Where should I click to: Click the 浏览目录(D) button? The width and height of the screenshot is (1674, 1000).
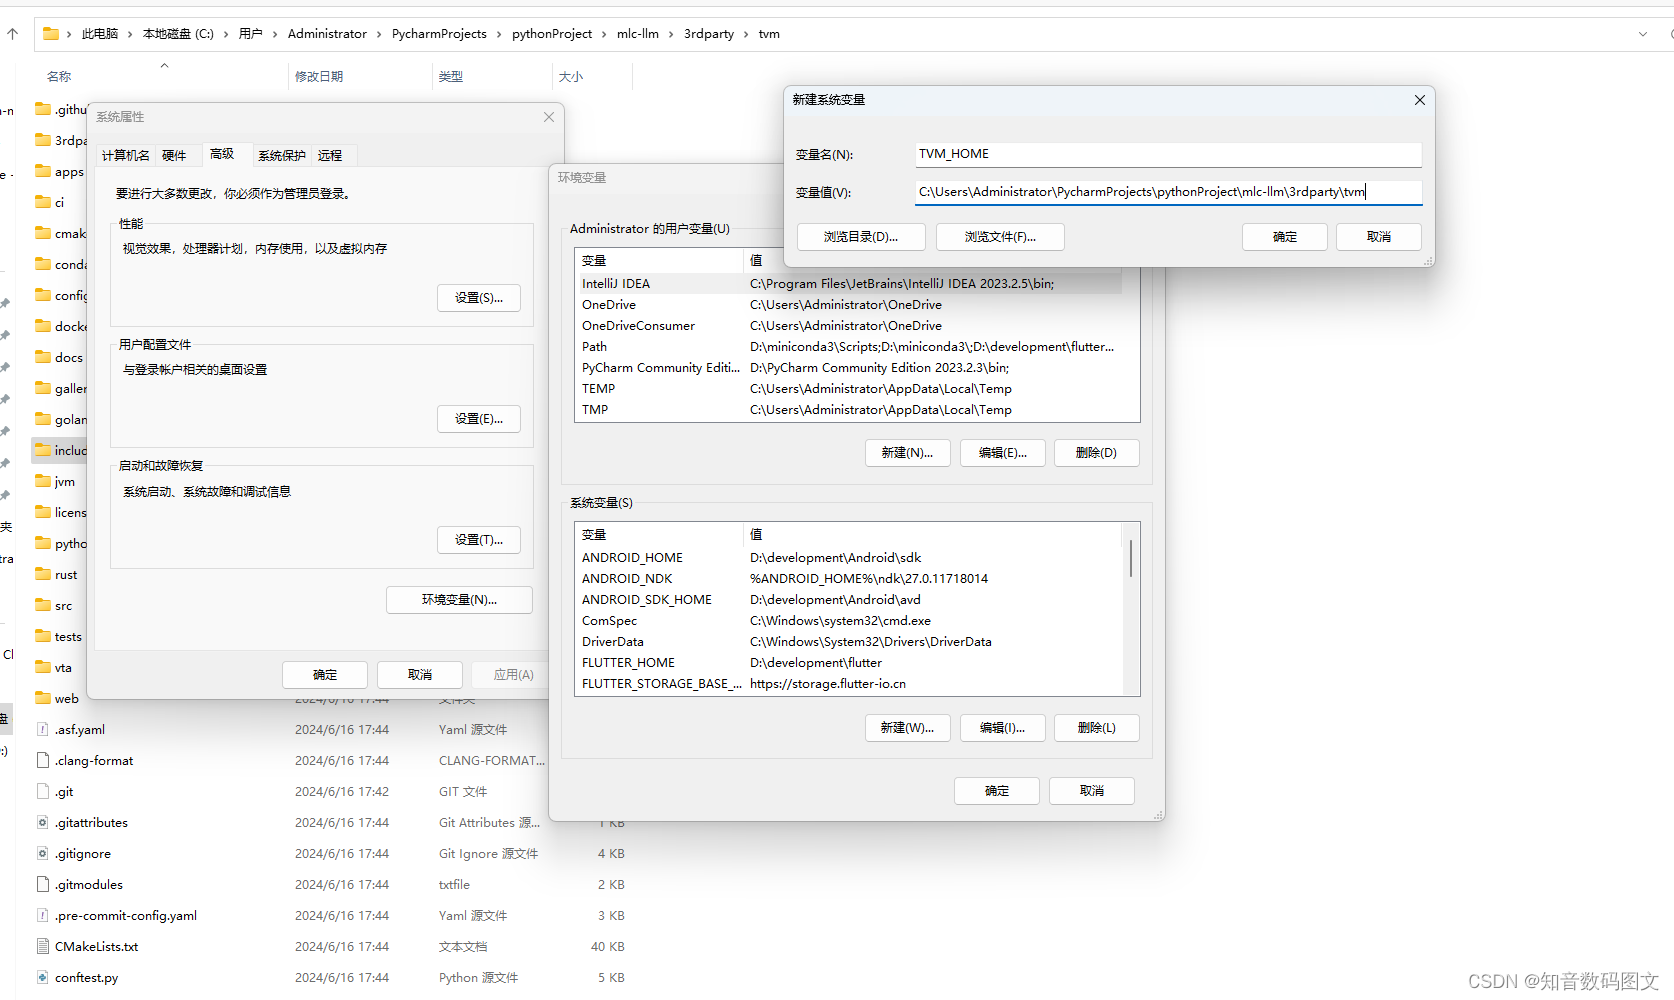(860, 237)
